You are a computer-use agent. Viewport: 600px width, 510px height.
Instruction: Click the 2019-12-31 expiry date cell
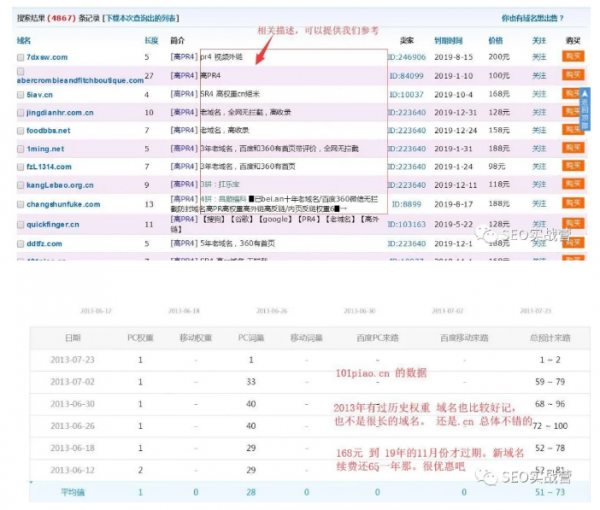(456, 112)
